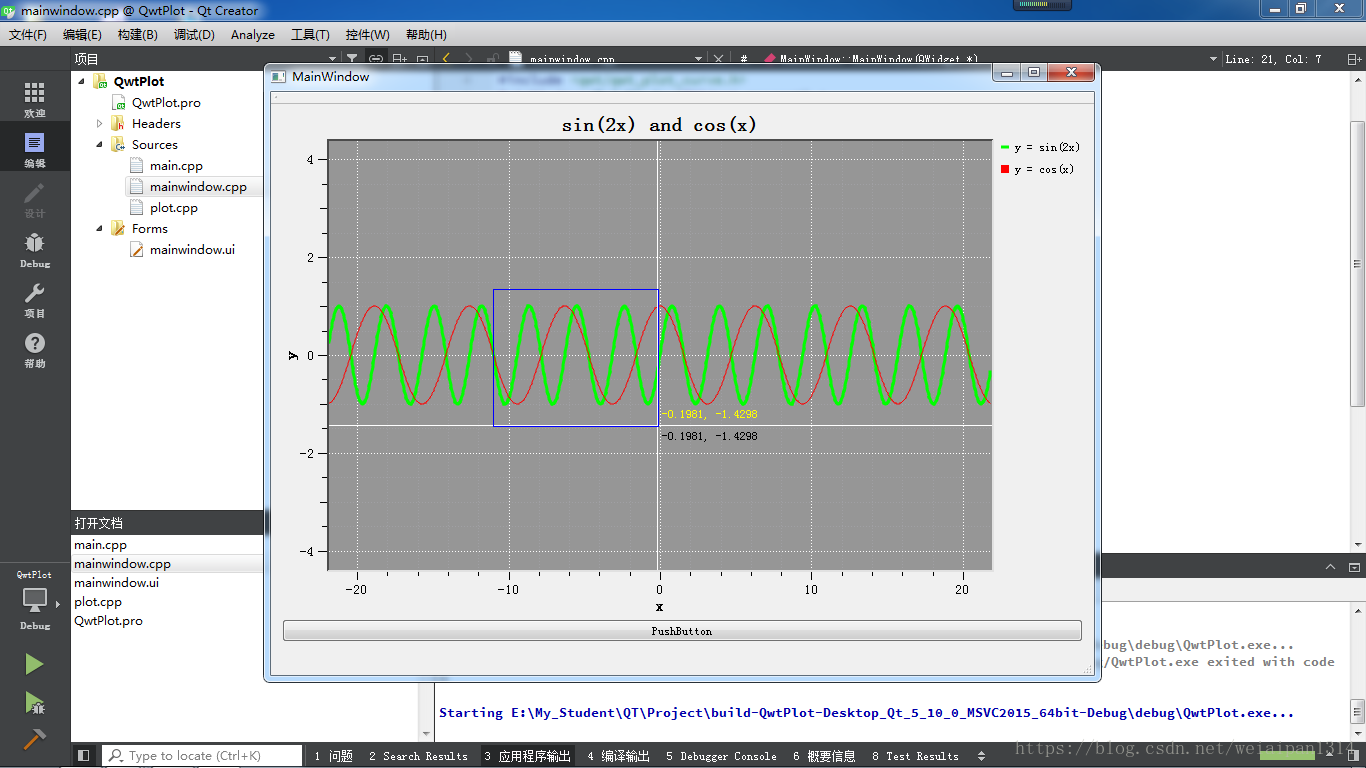The width and height of the screenshot is (1366, 768).
Task: Open the 设计 (Design) mode
Action: [x=34, y=198]
